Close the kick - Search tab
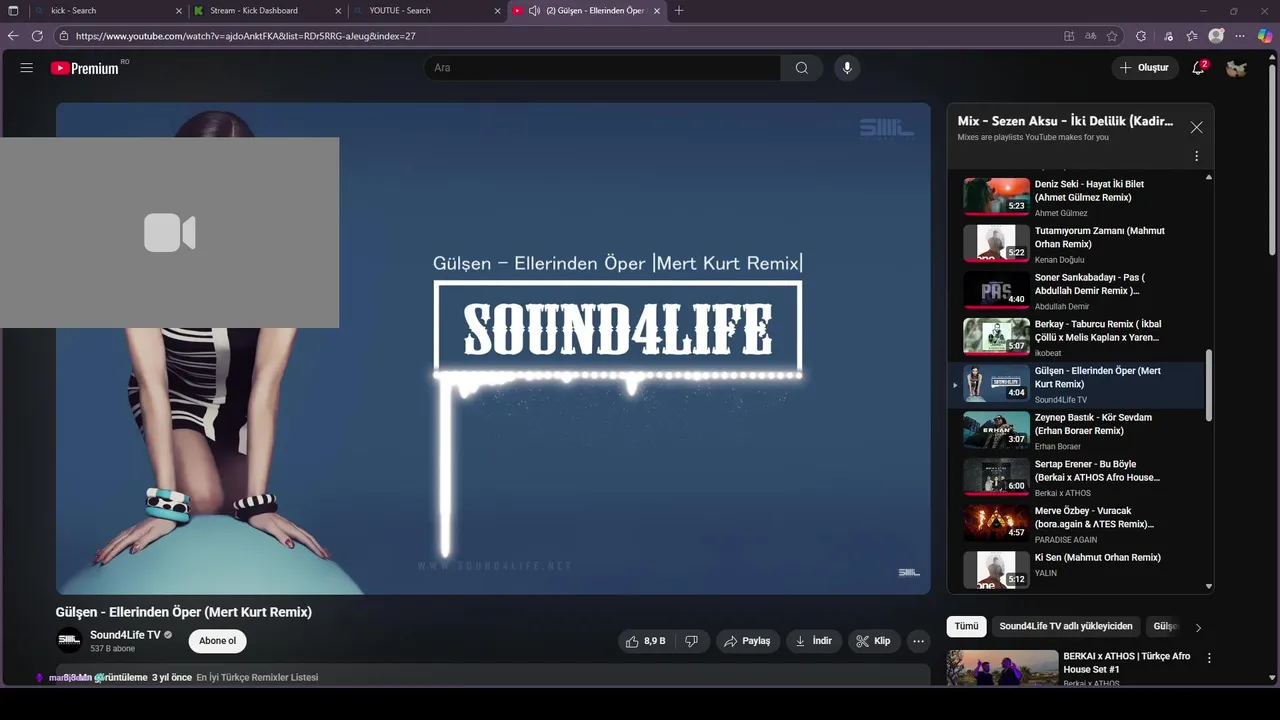This screenshot has height=720, width=1280. click(179, 10)
